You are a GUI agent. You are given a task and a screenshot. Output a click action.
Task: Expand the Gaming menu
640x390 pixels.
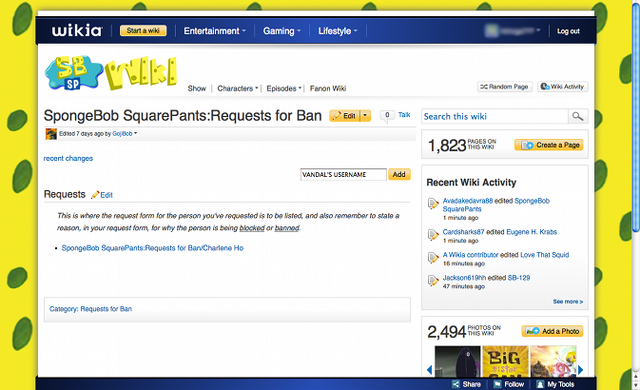pyautogui.click(x=282, y=31)
